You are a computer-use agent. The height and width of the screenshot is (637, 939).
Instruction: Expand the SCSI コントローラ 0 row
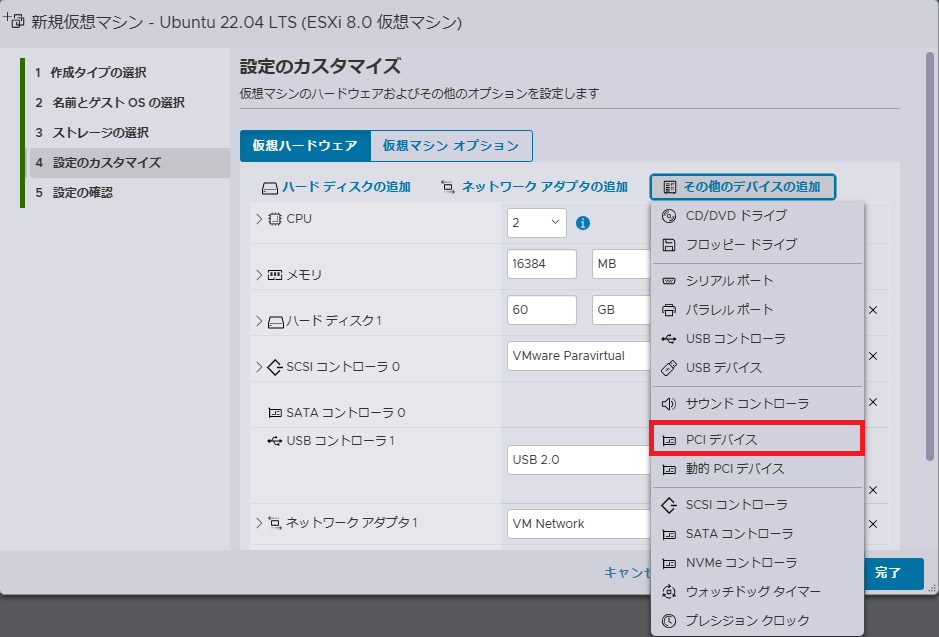point(259,367)
